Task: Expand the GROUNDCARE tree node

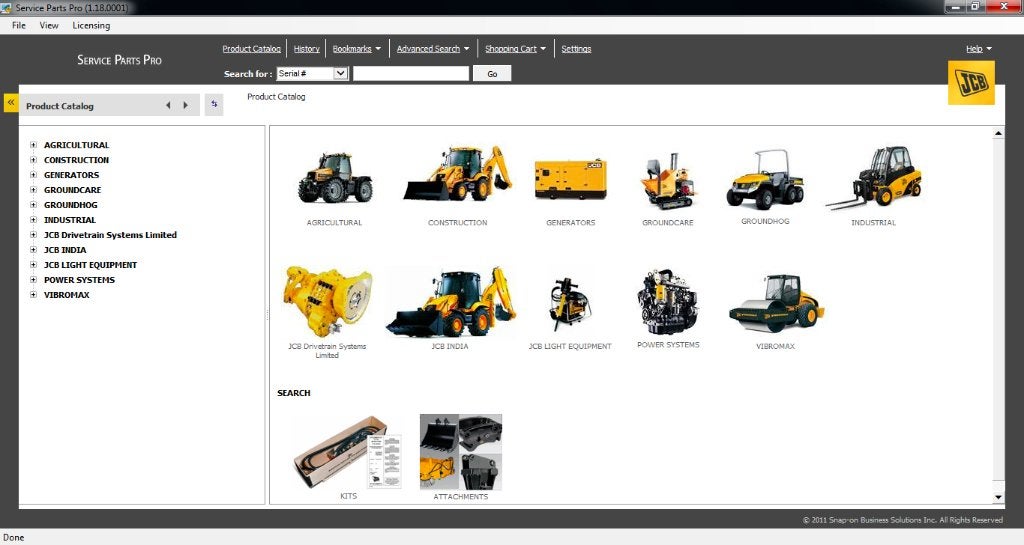Action: tap(33, 190)
